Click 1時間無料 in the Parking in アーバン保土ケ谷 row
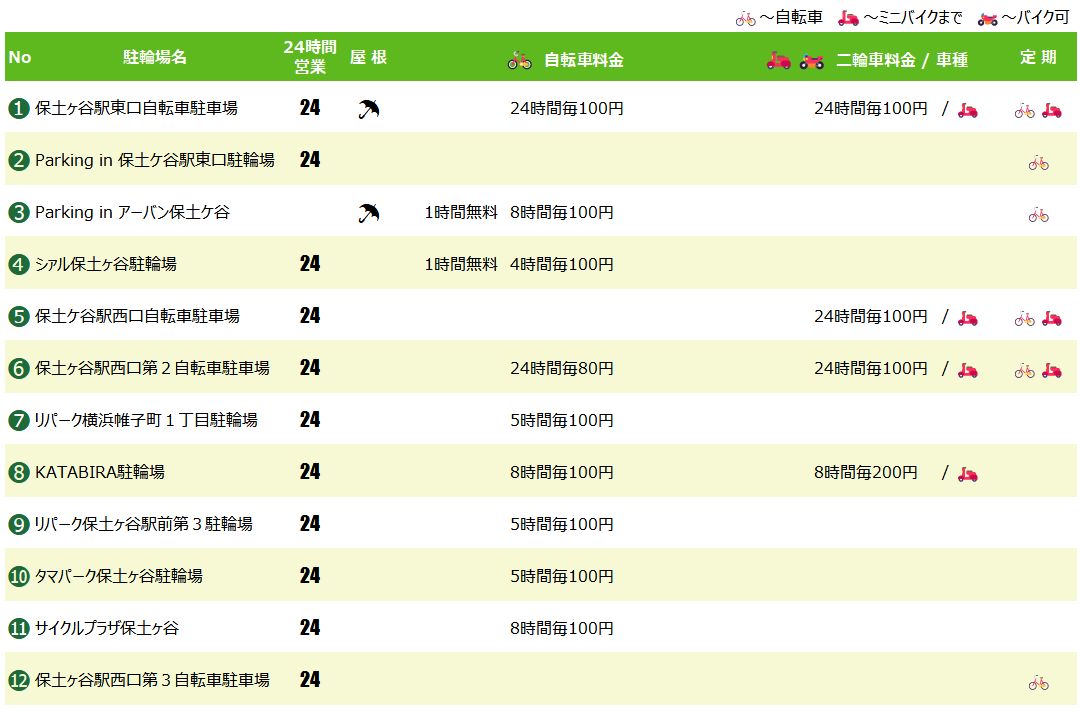Viewport: 1080px width, 712px height. (x=461, y=213)
